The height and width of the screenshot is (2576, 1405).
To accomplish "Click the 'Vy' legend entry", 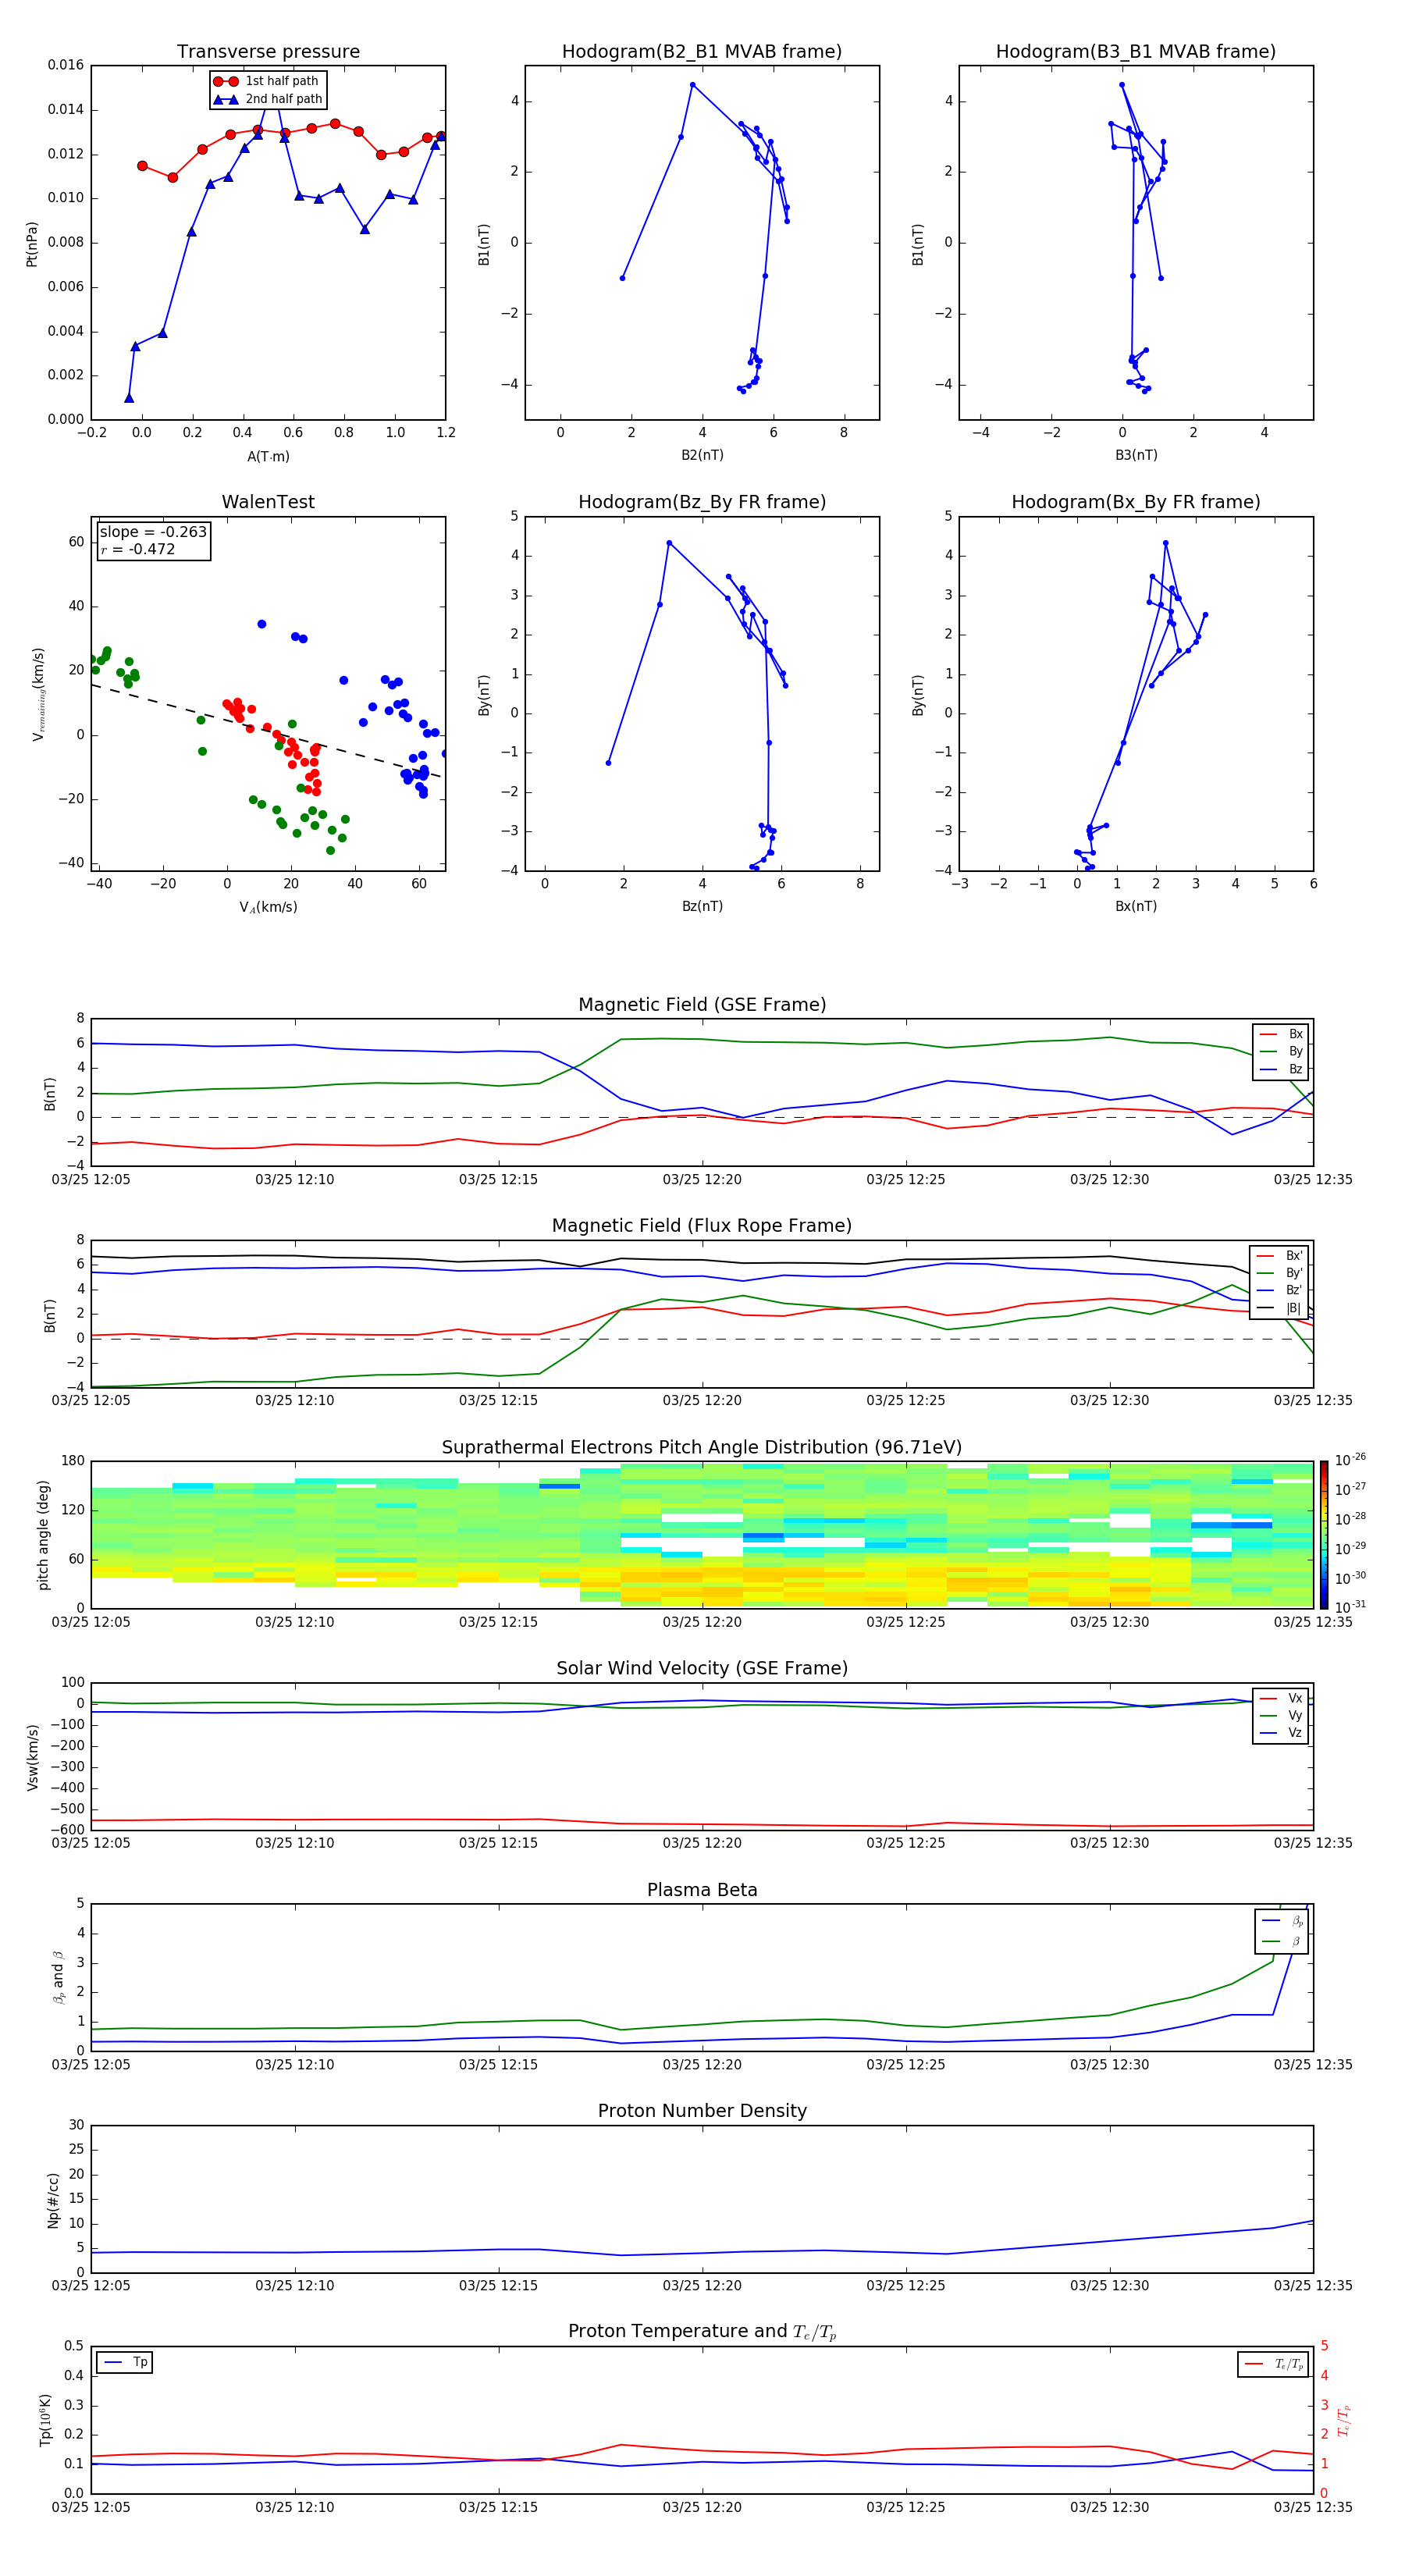I will pyautogui.click(x=1281, y=1715).
